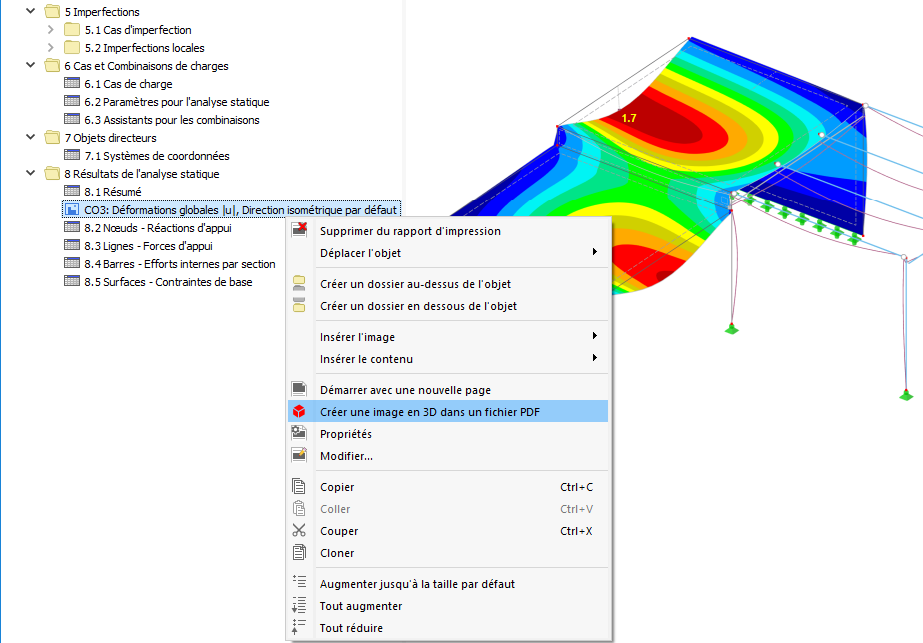
Task: Choose Tout réduire
Action: (x=448, y=628)
